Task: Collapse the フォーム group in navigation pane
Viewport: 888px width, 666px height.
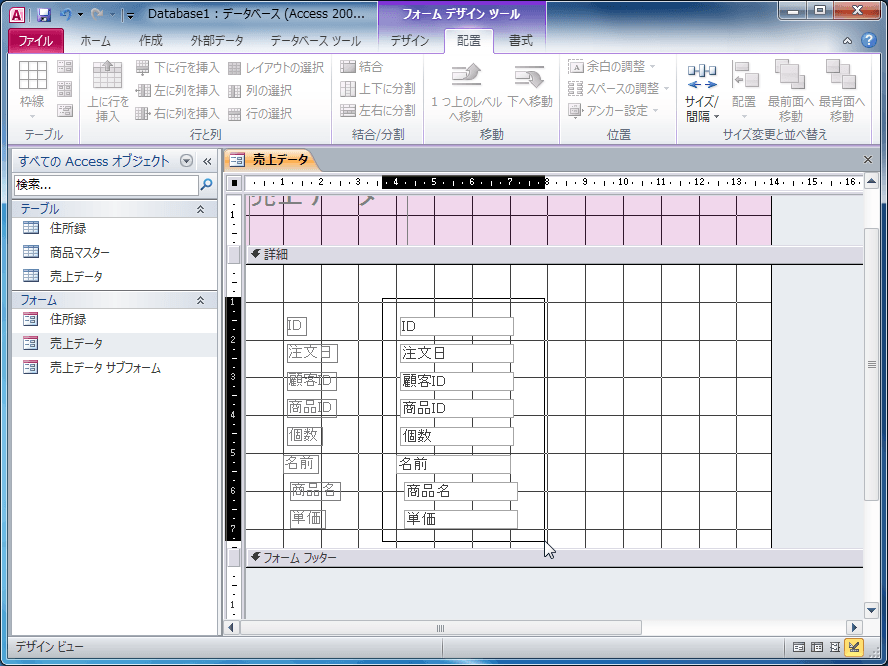Action: coord(200,300)
